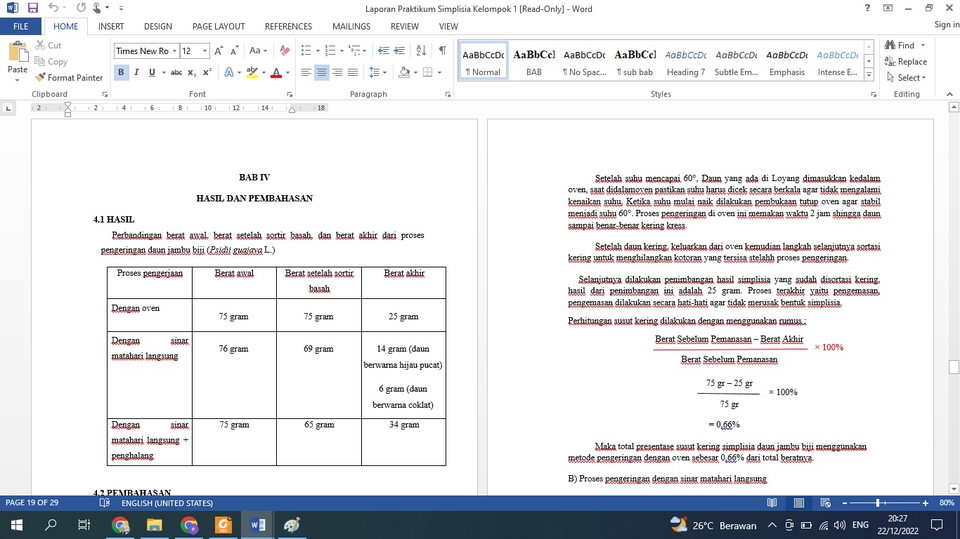Toggle Center alignment
Viewport: 960px width, 539px height.
[321, 72]
